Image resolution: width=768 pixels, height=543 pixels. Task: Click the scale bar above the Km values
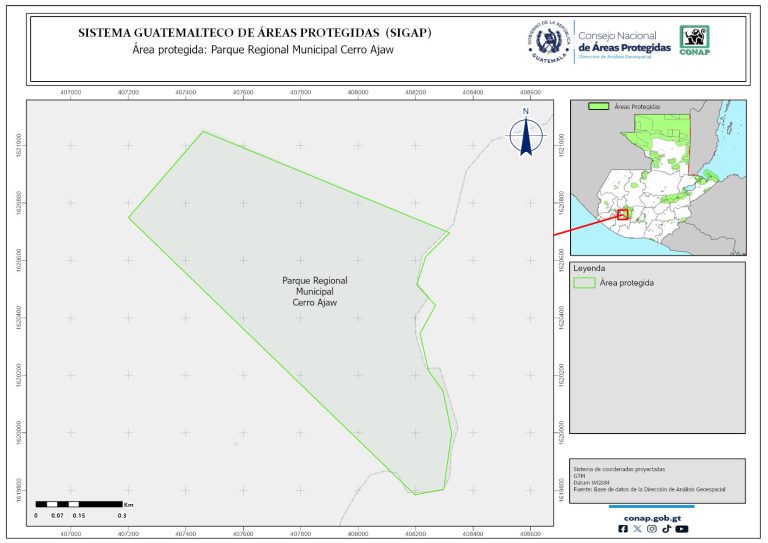pos(78,503)
